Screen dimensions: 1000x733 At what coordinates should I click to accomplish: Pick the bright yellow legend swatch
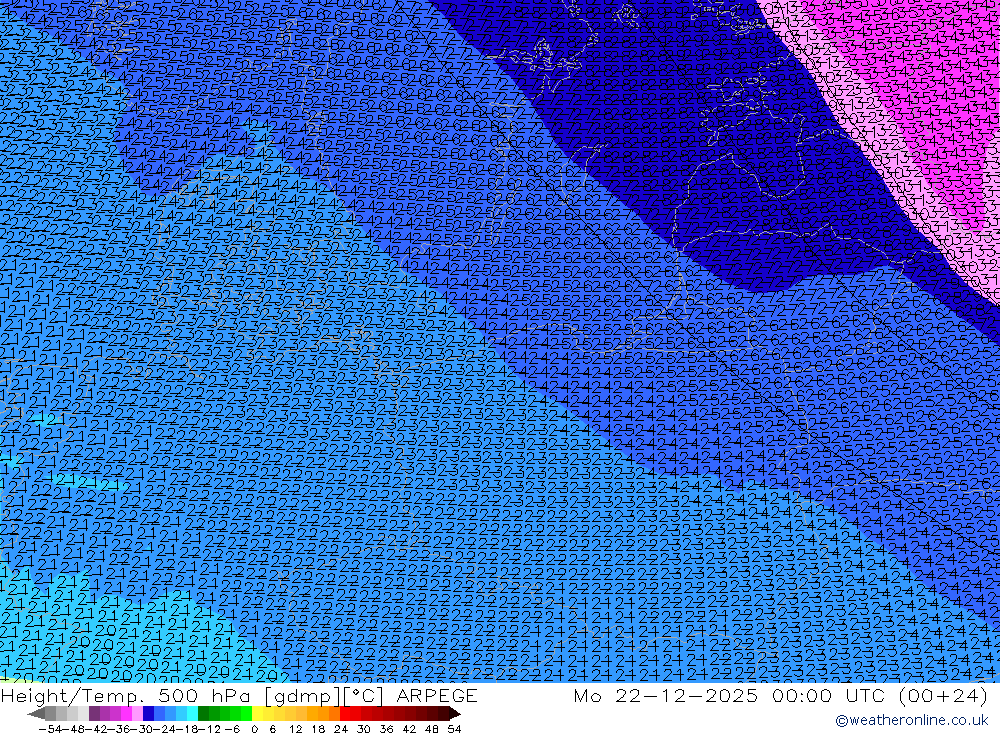(258, 714)
